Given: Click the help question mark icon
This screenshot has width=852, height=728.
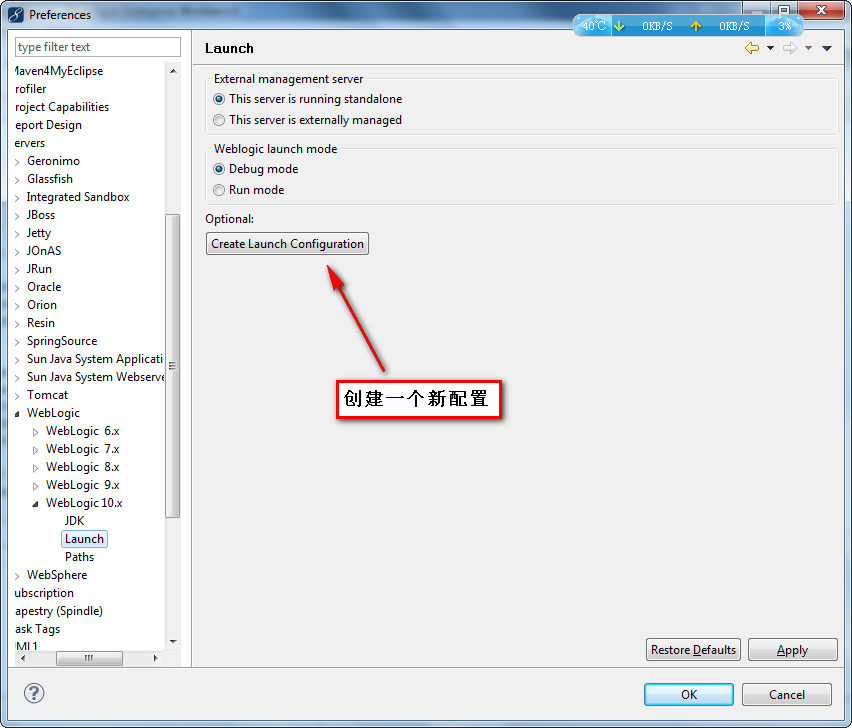Looking at the screenshot, I should pos(34,693).
